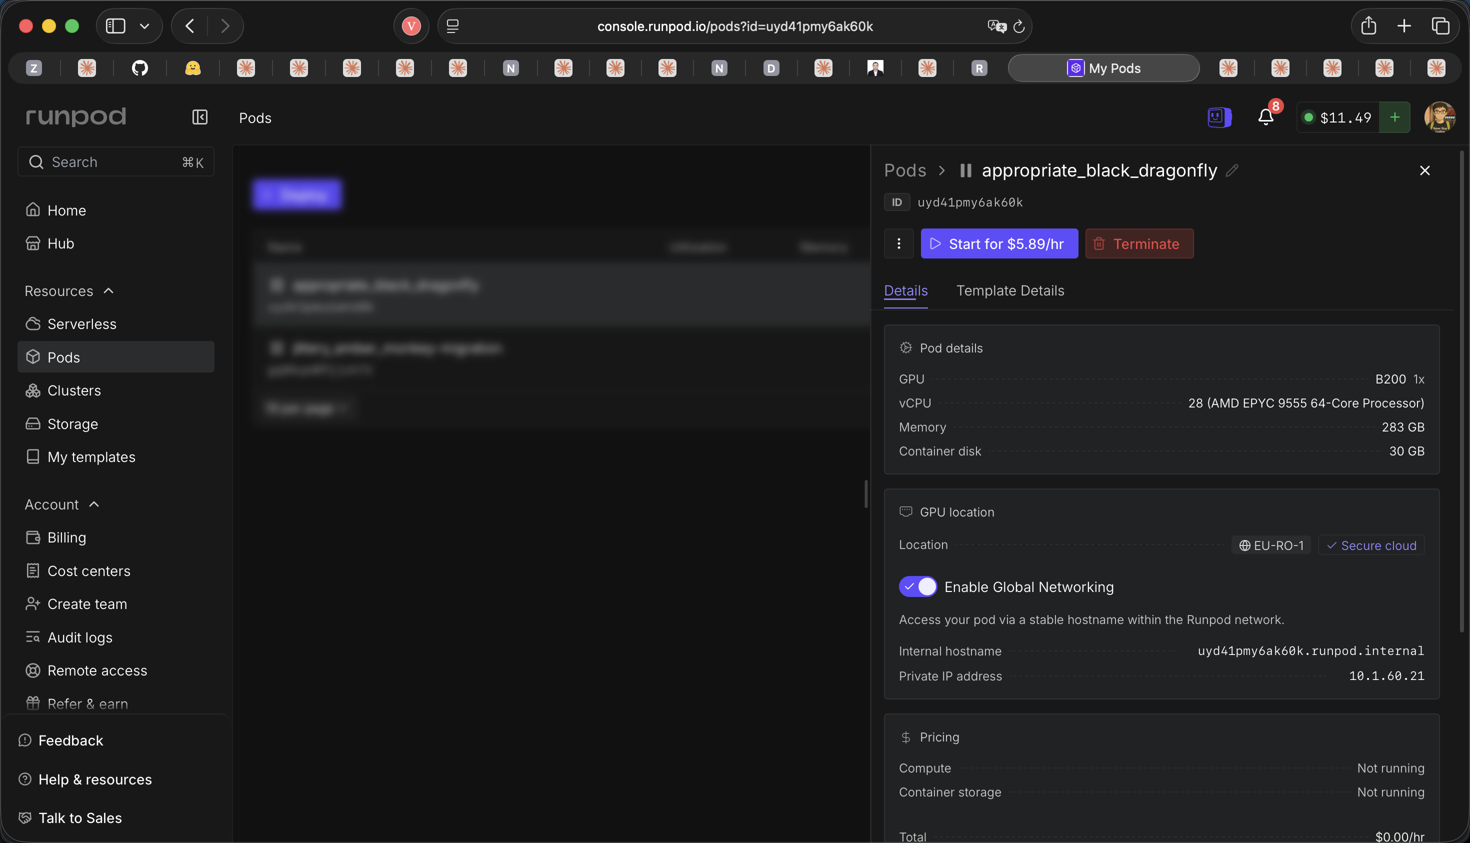1470x843 pixels.
Task: Click the ID badge next to pod ID
Action: pyautogui.click(x=897, y=202)
